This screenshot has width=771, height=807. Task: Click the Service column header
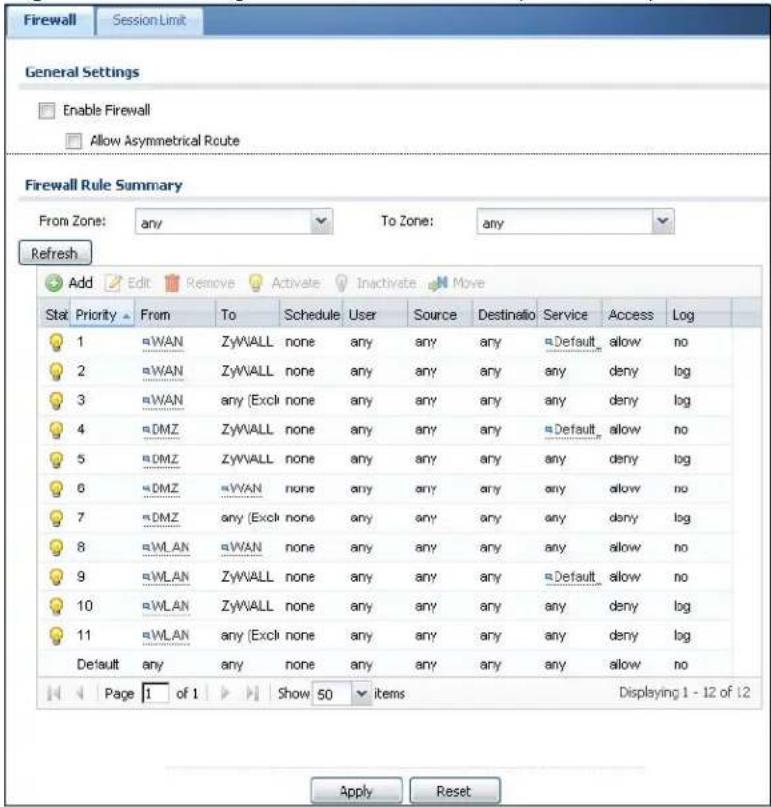click(x=570, y=314)
